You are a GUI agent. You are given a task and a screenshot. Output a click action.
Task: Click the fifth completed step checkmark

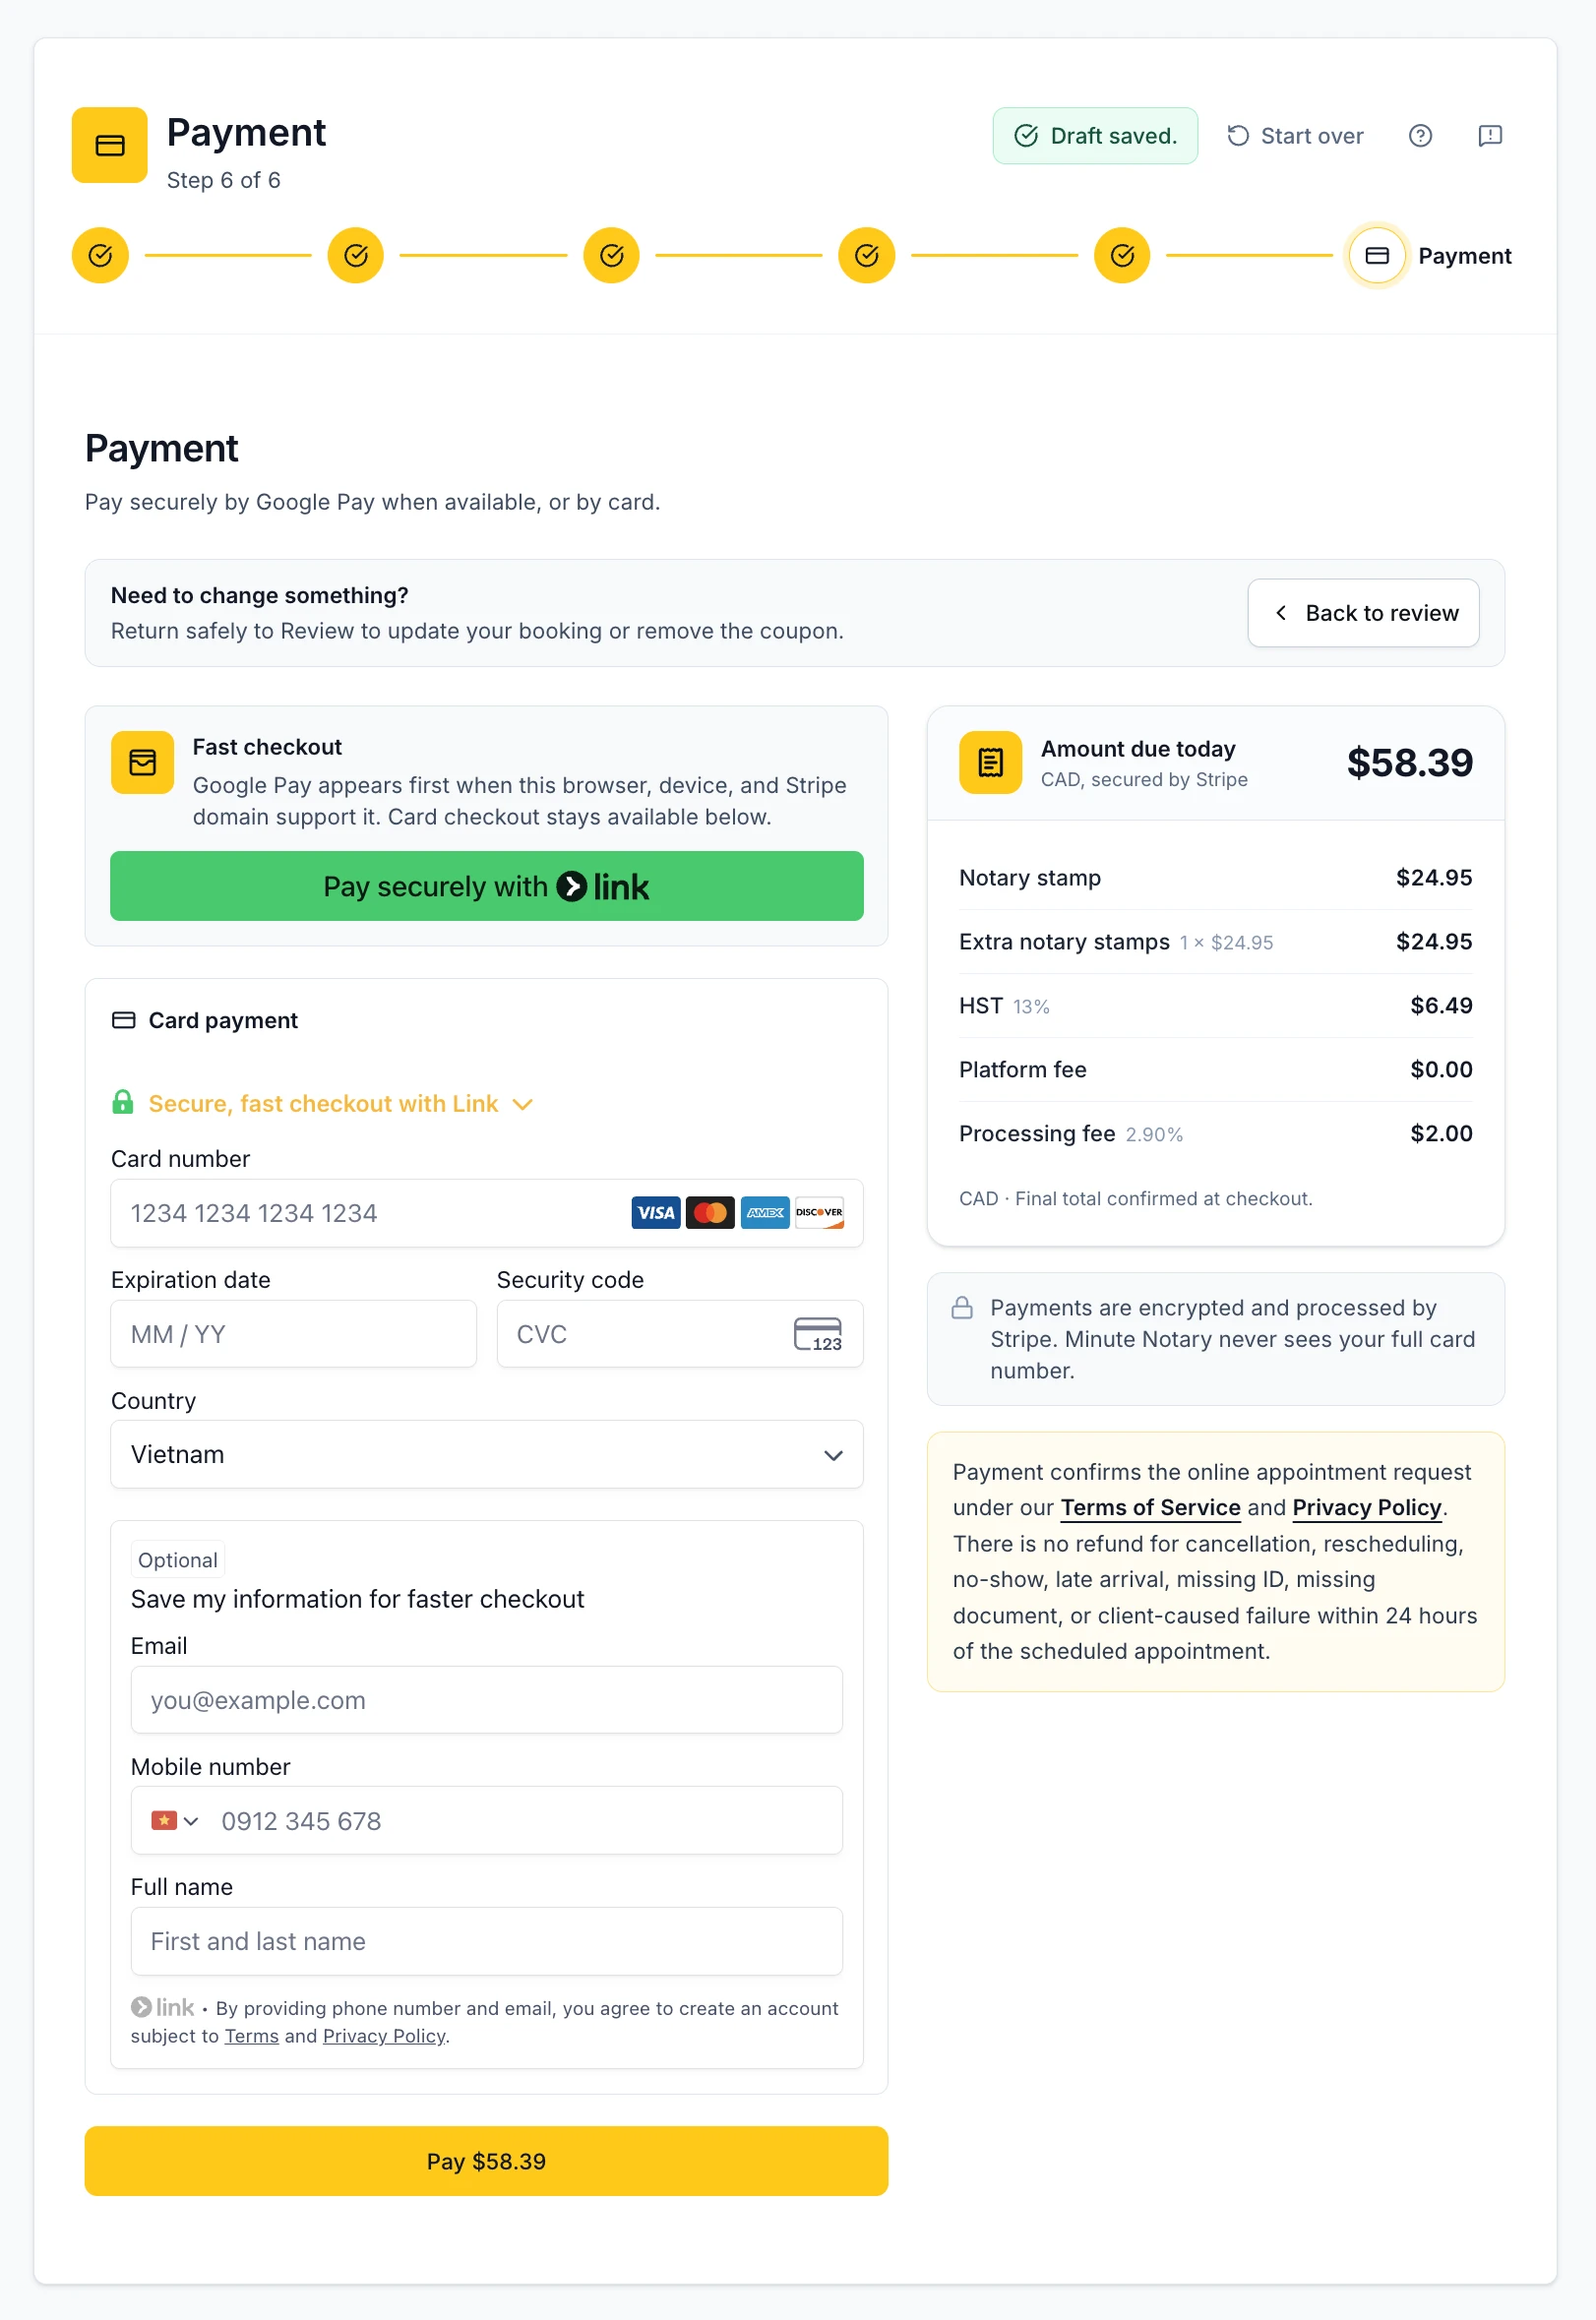click(x=1122, y=256)
